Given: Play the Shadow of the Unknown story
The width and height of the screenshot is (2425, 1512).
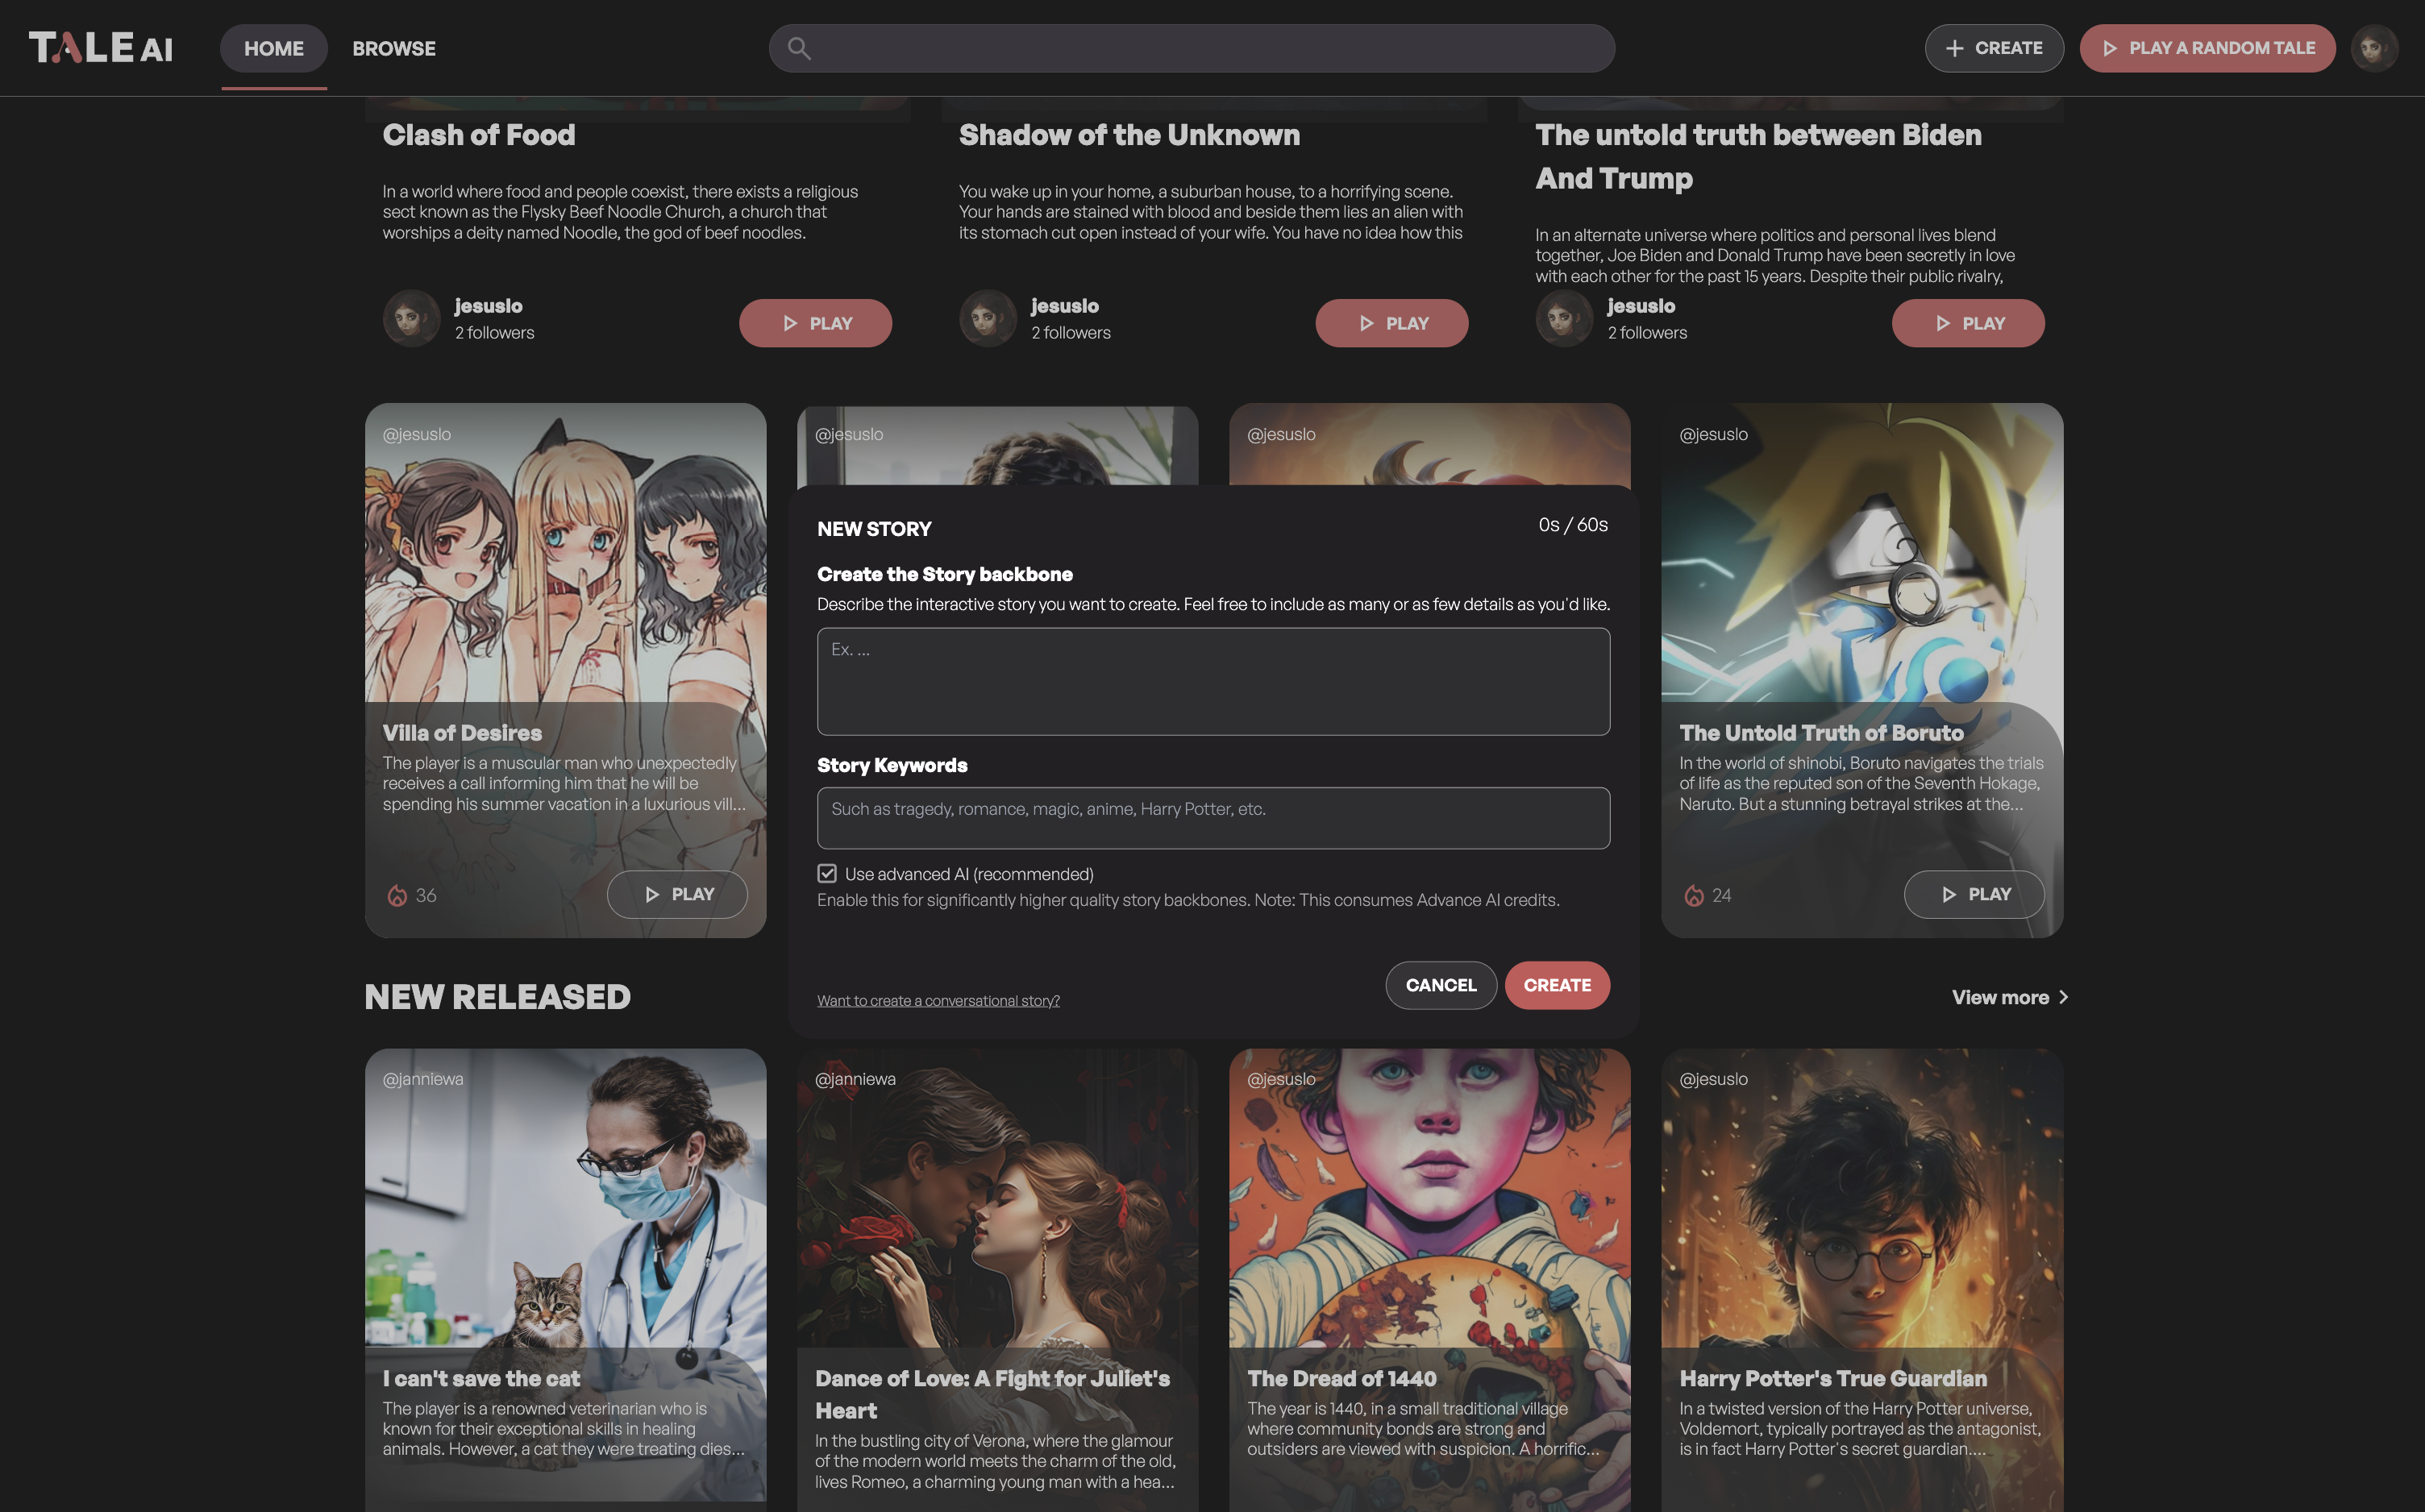Looking at the screenshot, I should (1391, 323).
